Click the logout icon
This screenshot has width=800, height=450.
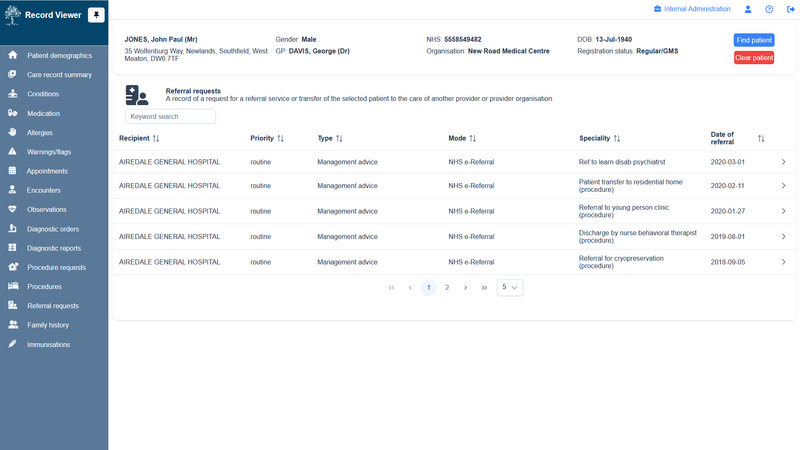pyautogui.click(x=790, y=9)
